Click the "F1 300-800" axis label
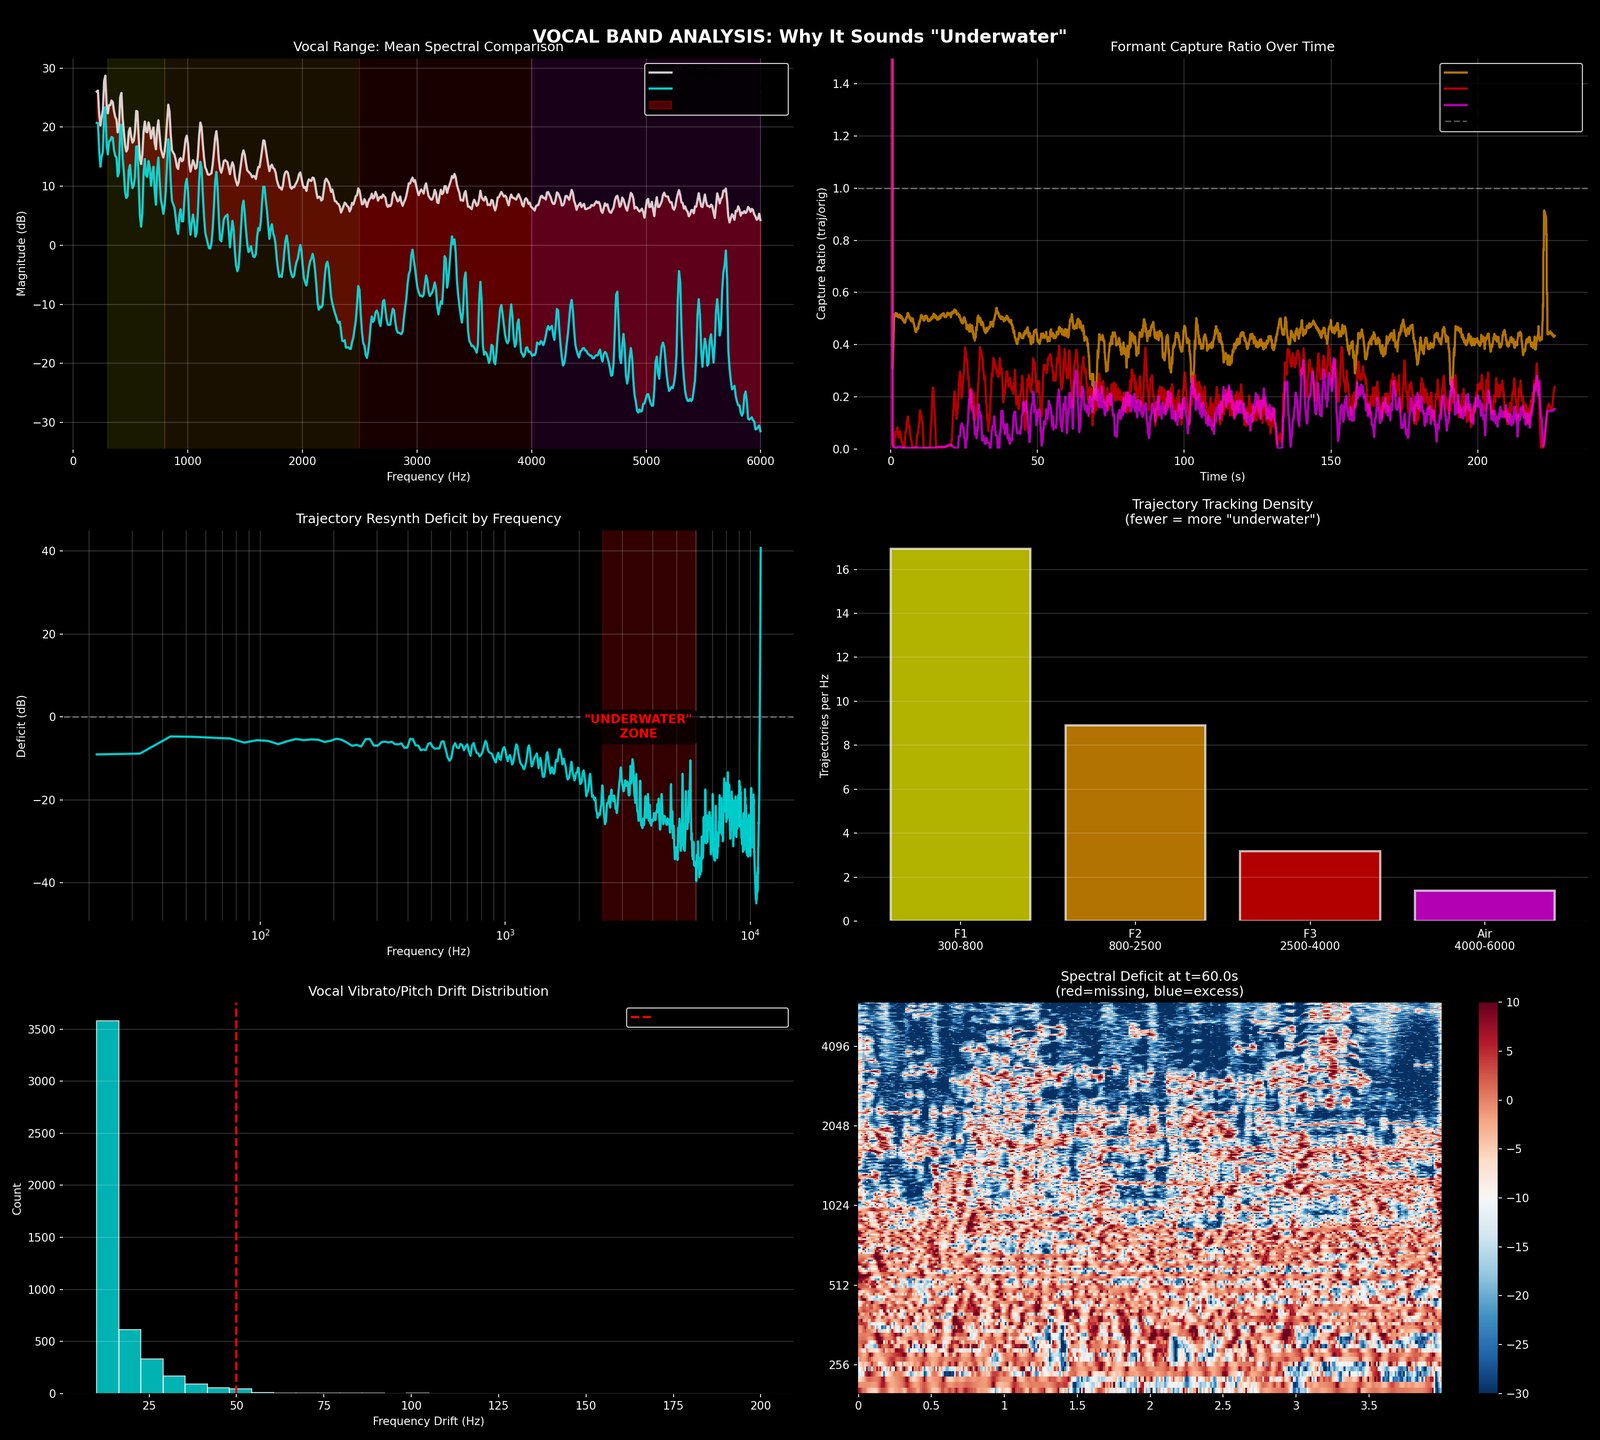This screenshot has height=1440, width=1600. coord(960,939)
